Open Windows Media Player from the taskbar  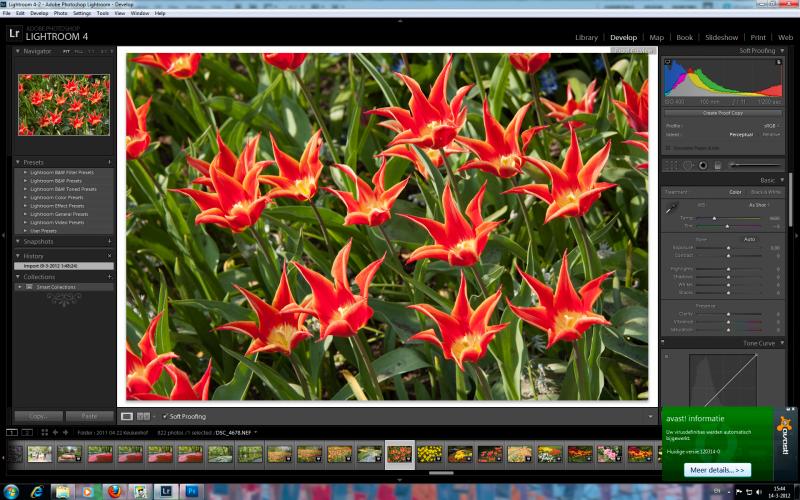(x=88, y=492)
